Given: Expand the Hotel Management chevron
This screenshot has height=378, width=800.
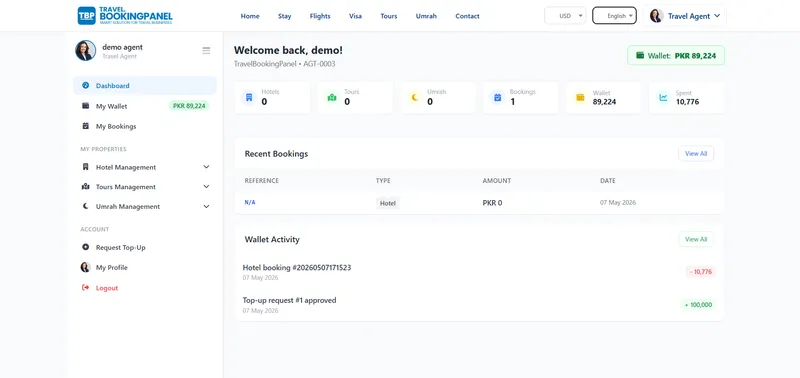Looking at the screenshot, I should point(206,167).
